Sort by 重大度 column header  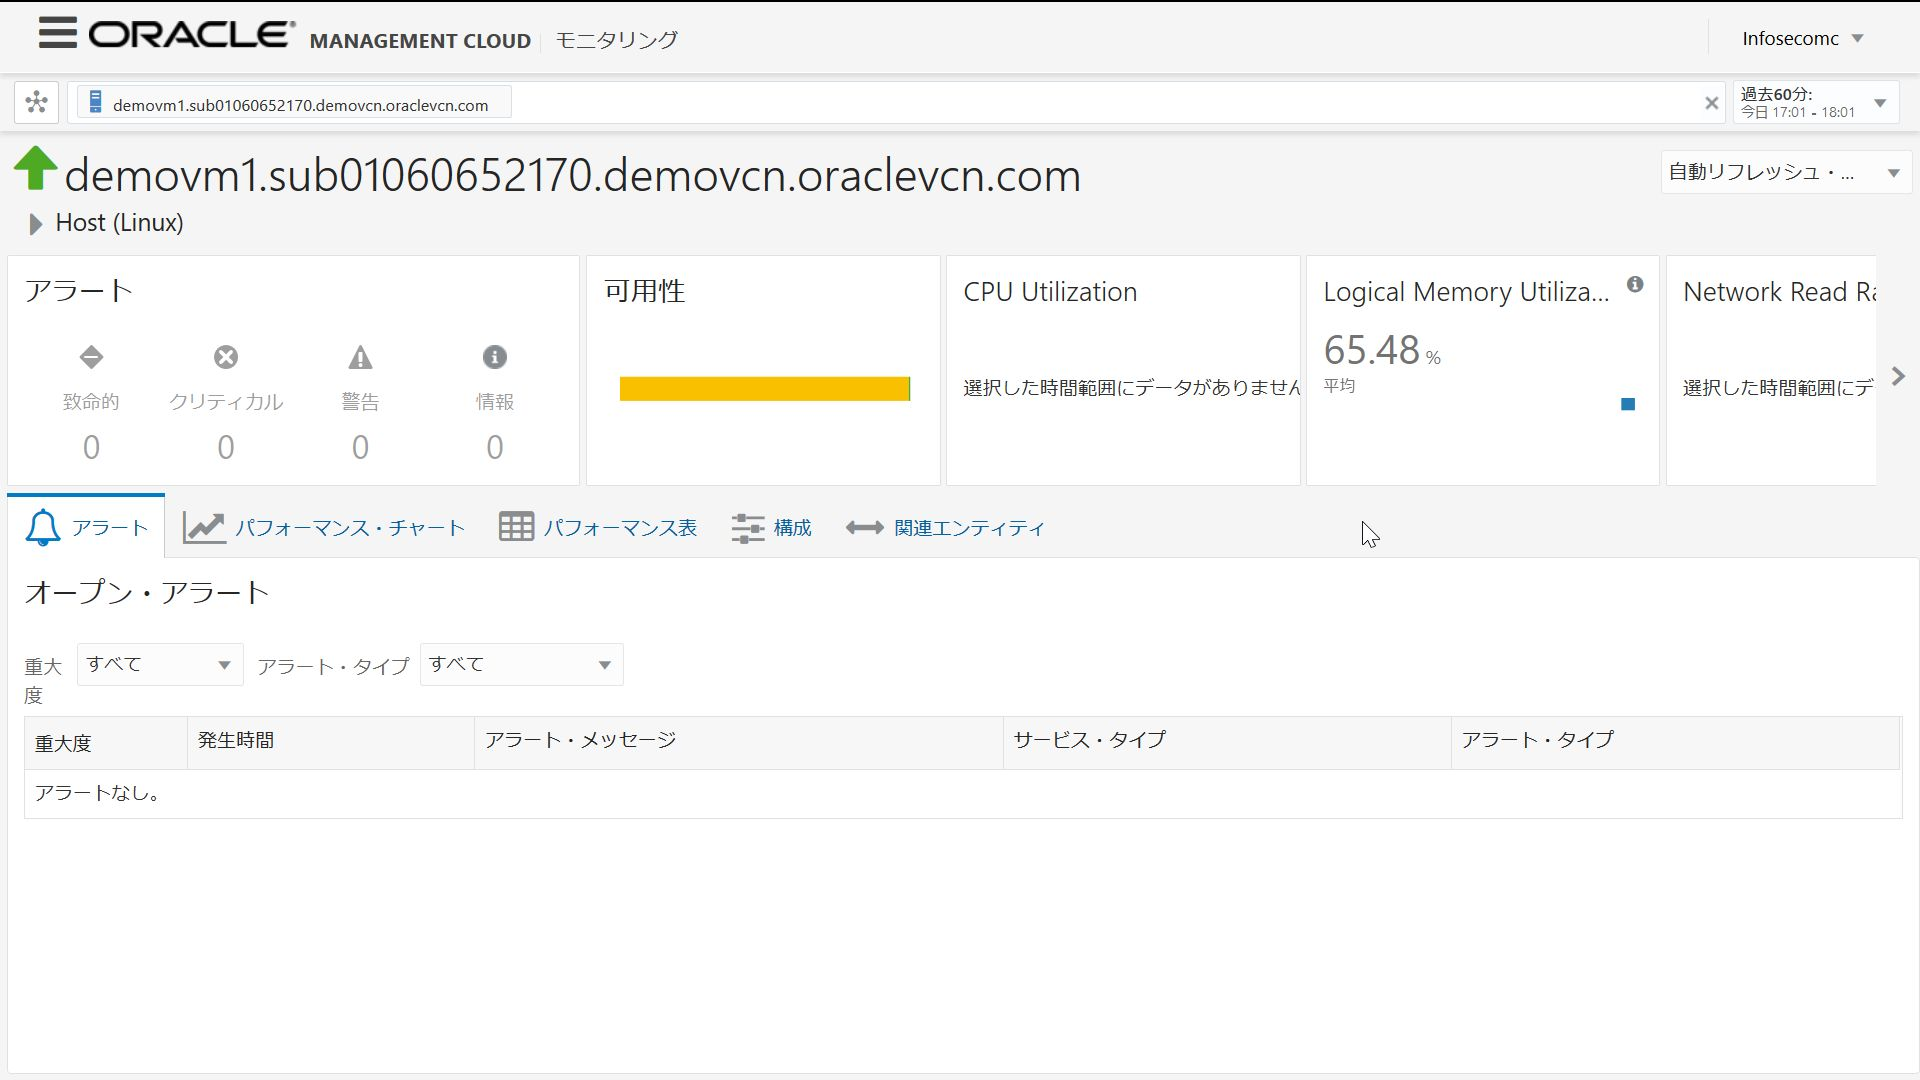pyautogui.click(x=106, y=743)
